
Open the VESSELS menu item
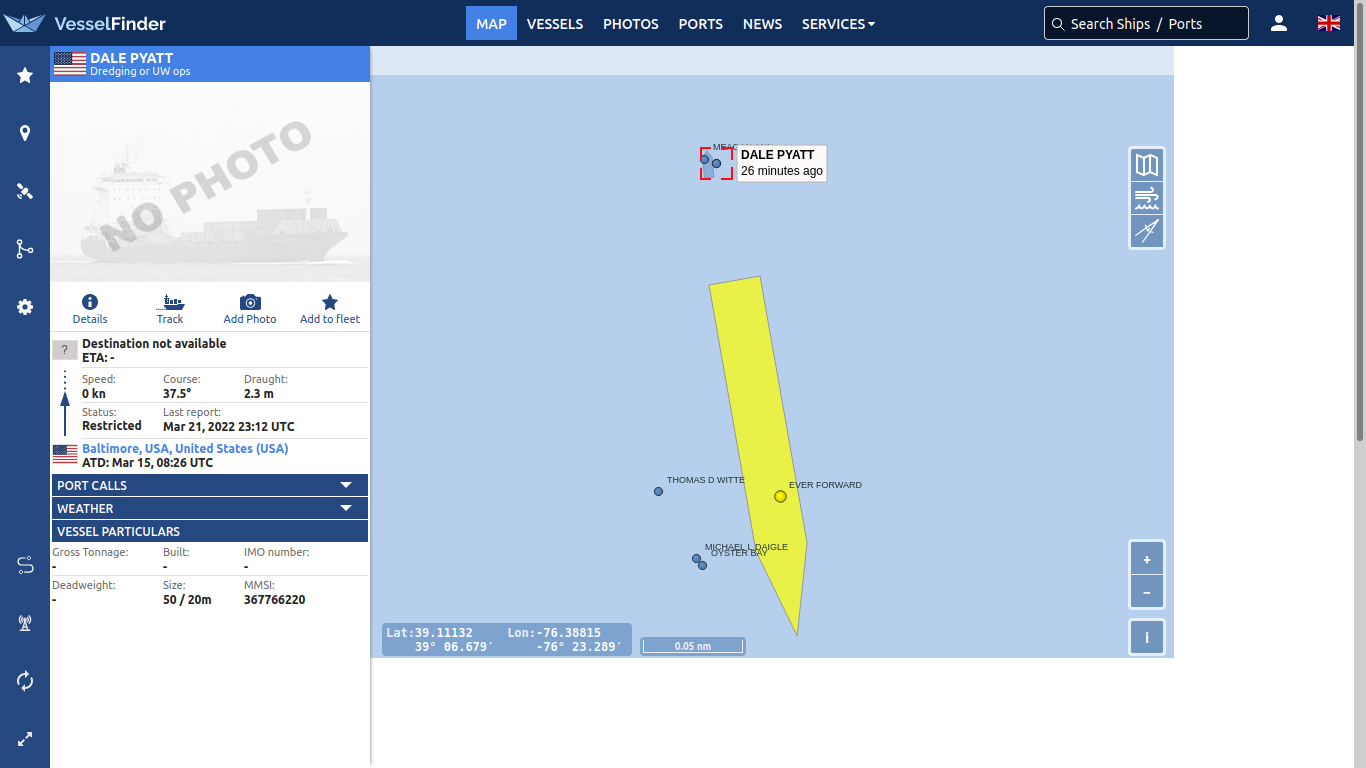[555, 23]
